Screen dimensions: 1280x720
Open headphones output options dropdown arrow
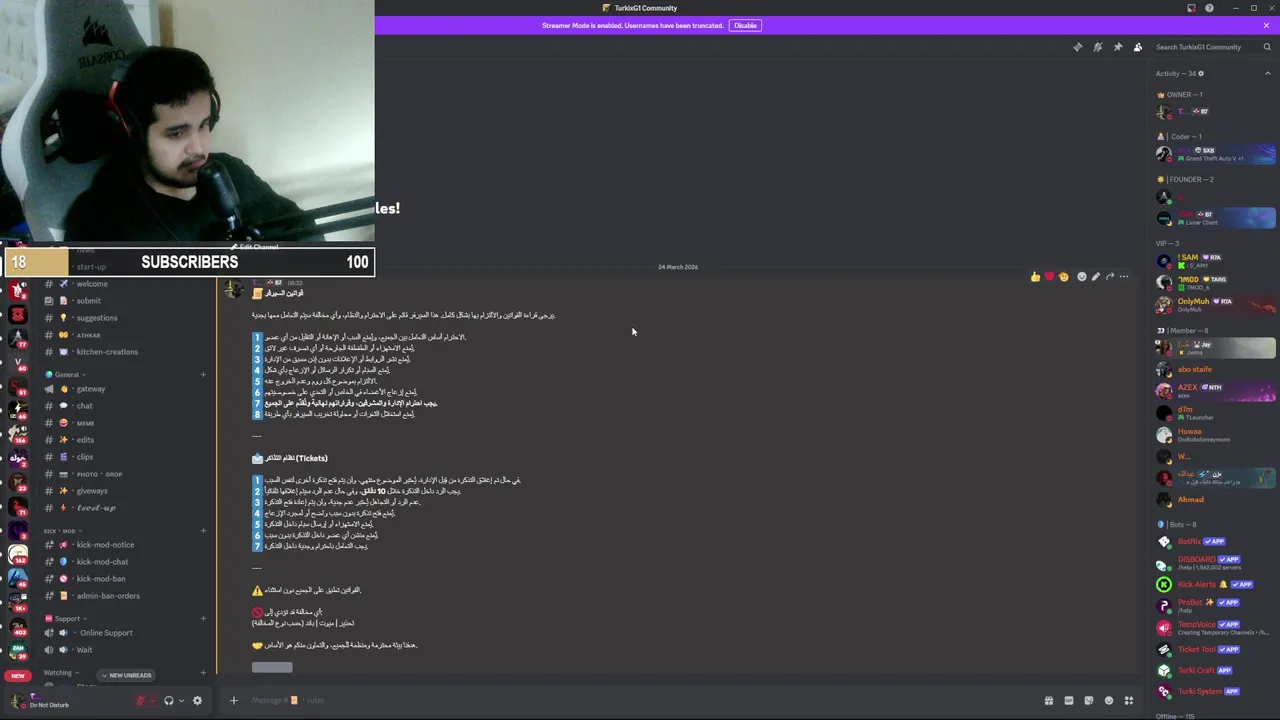[x=181, y=701]
